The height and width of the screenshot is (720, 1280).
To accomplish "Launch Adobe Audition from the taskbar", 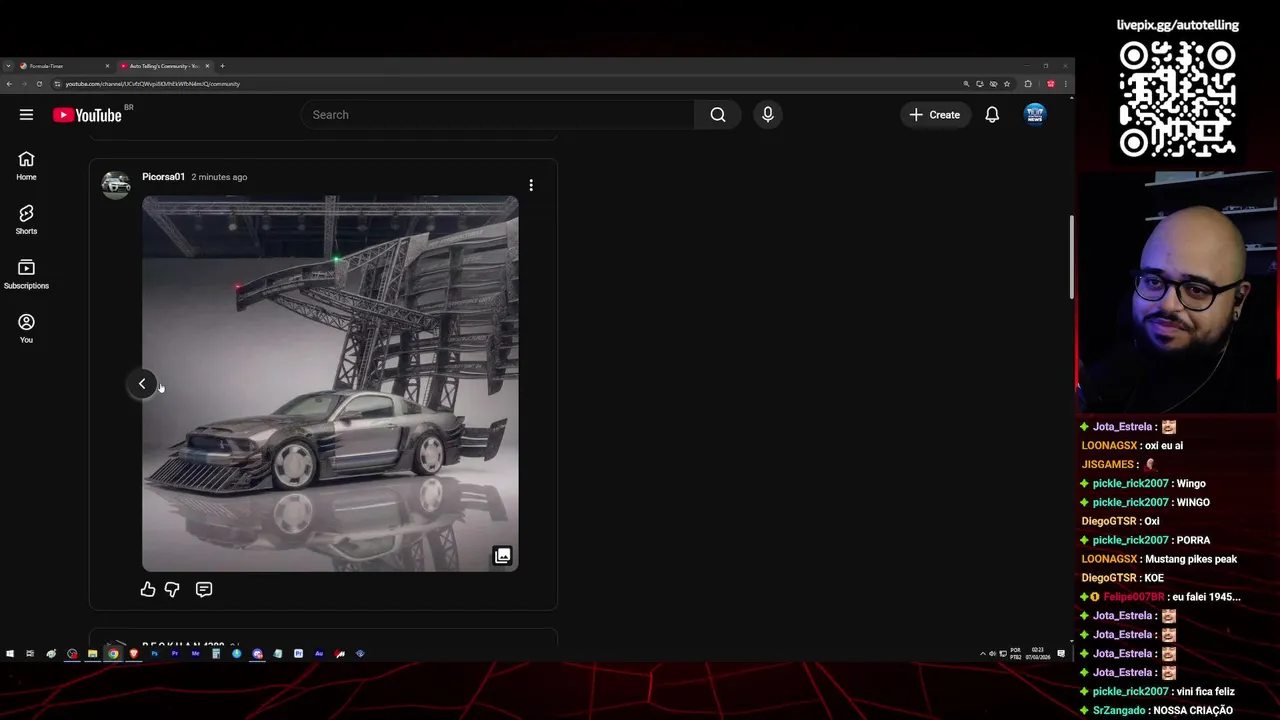I will pos(319,654).
